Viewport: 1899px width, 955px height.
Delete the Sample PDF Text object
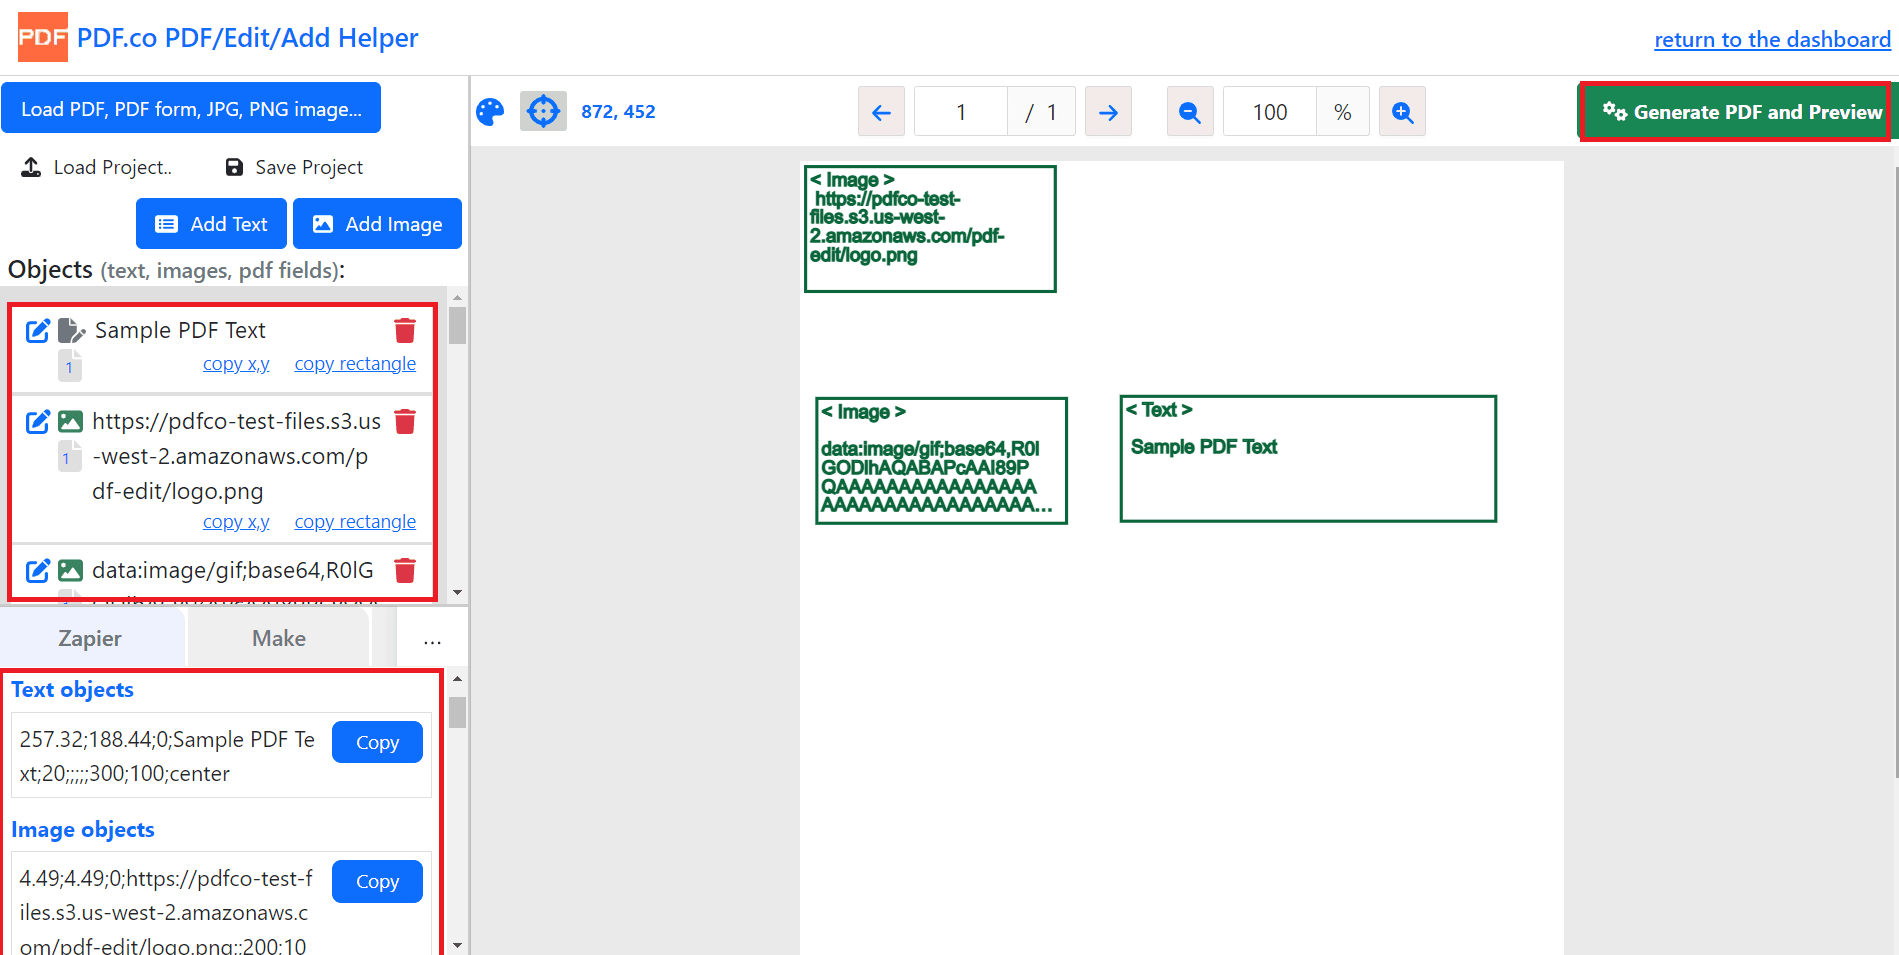405,331
